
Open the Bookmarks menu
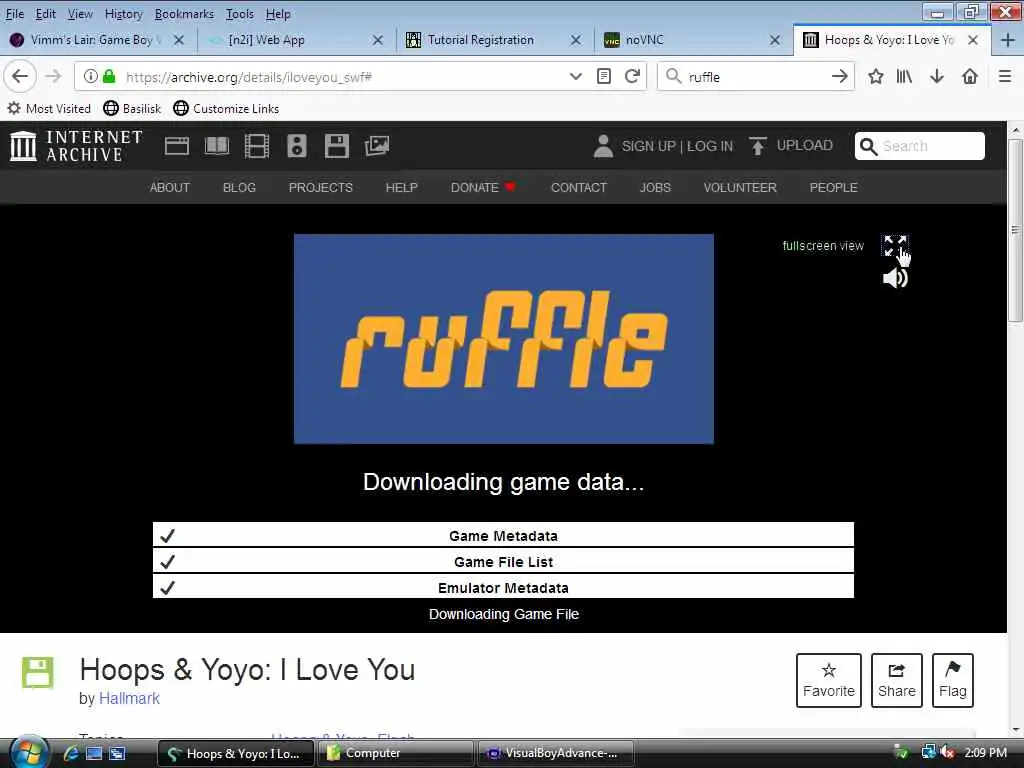184,14
